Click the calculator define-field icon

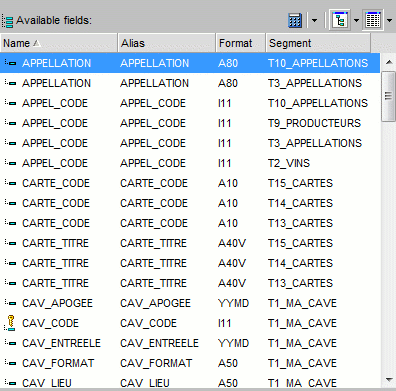click(295, 20)
